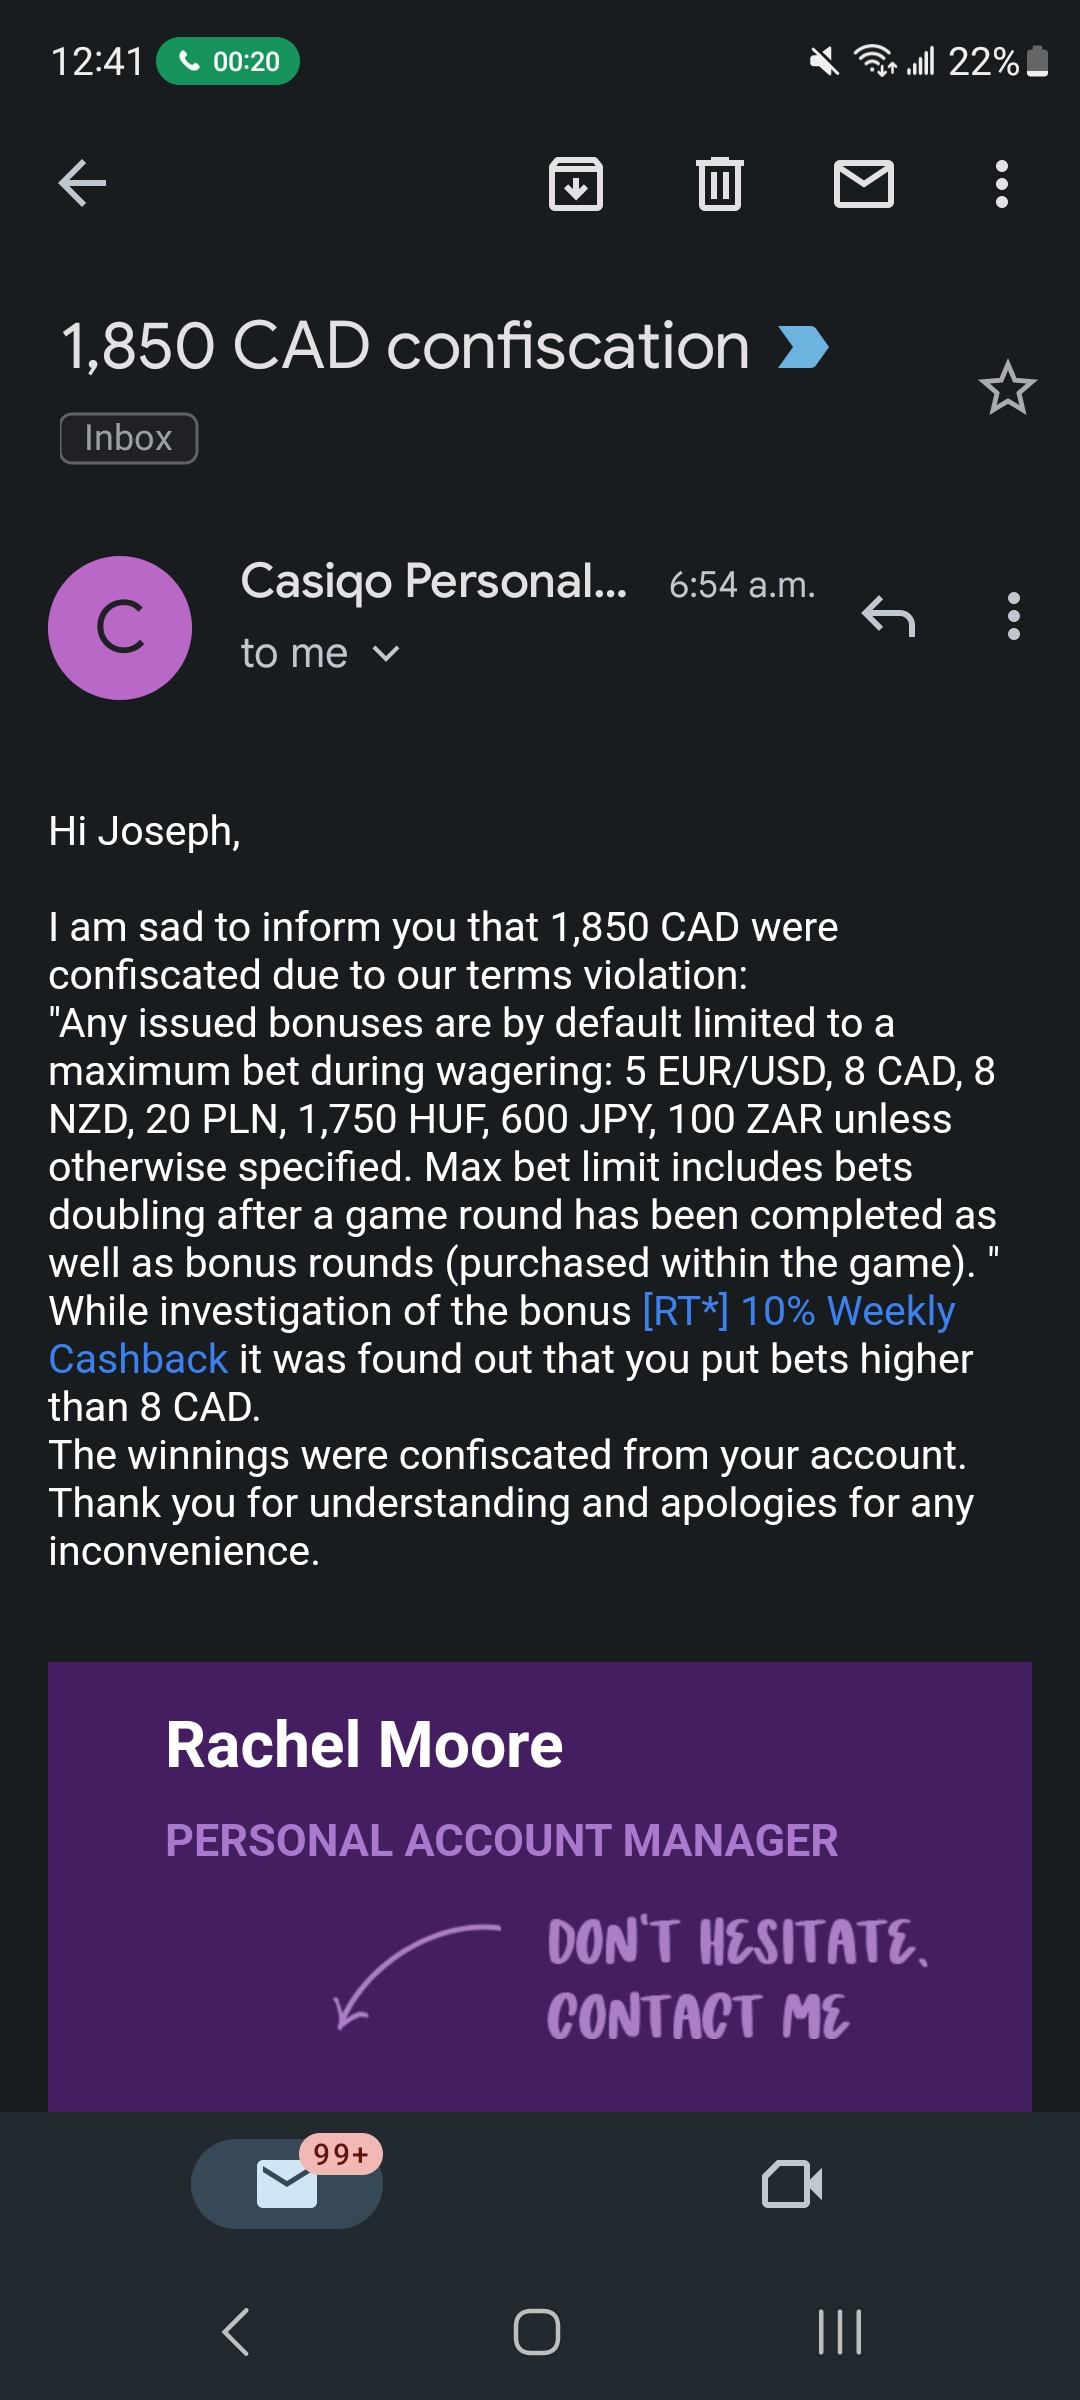Switch to the Meet video tab
The height and width of the screenshot is (2400, 1080).
[792, 2184]
